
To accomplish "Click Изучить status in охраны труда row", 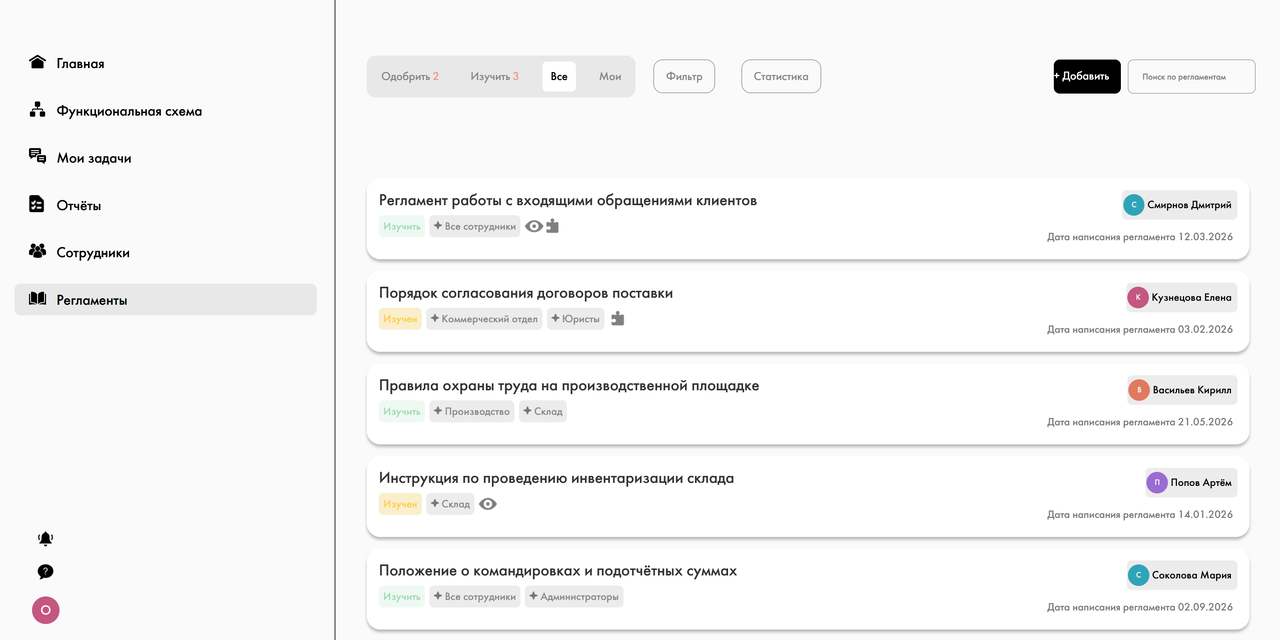I will 402,411.
